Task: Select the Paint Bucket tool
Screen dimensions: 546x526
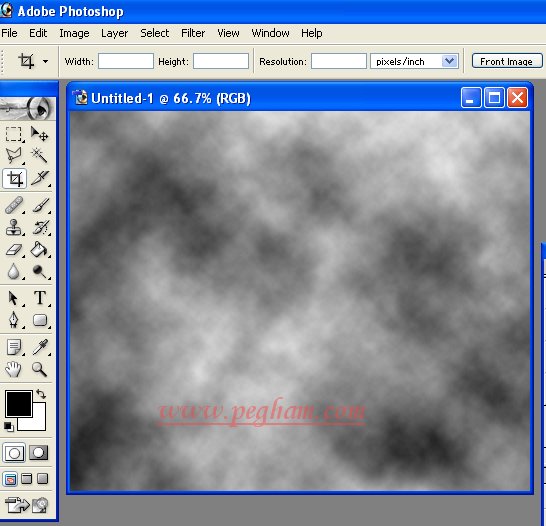Action: coord(39,249)
